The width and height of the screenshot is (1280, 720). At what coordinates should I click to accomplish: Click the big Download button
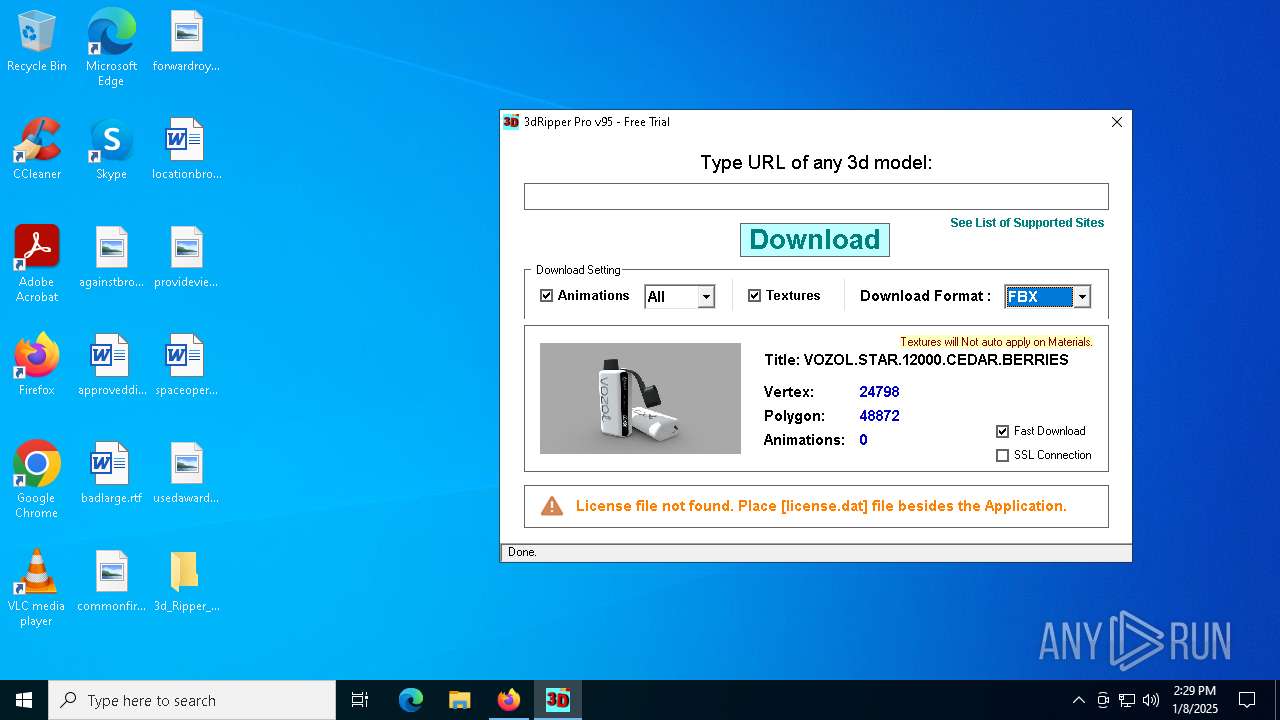[x=815, y=240]
